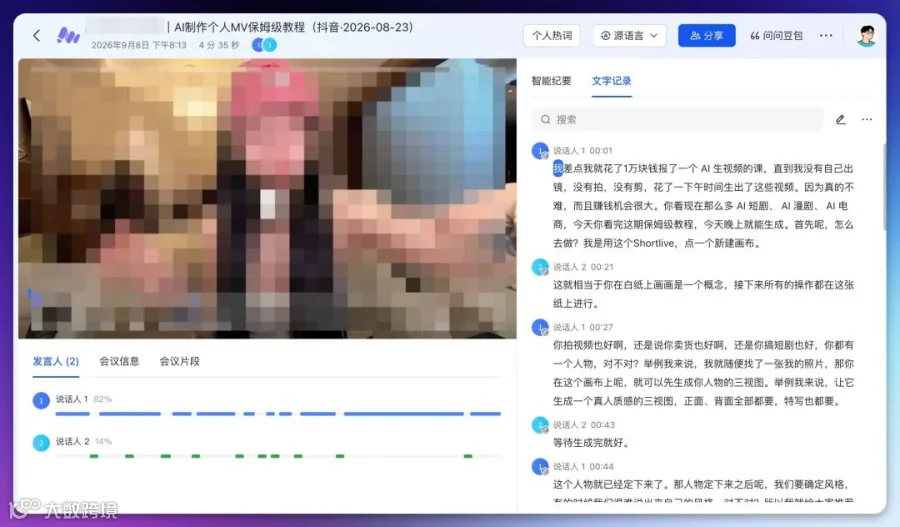Open the user profile avatar
Viewport: 900px width, 527px height.
coord(867,36)
